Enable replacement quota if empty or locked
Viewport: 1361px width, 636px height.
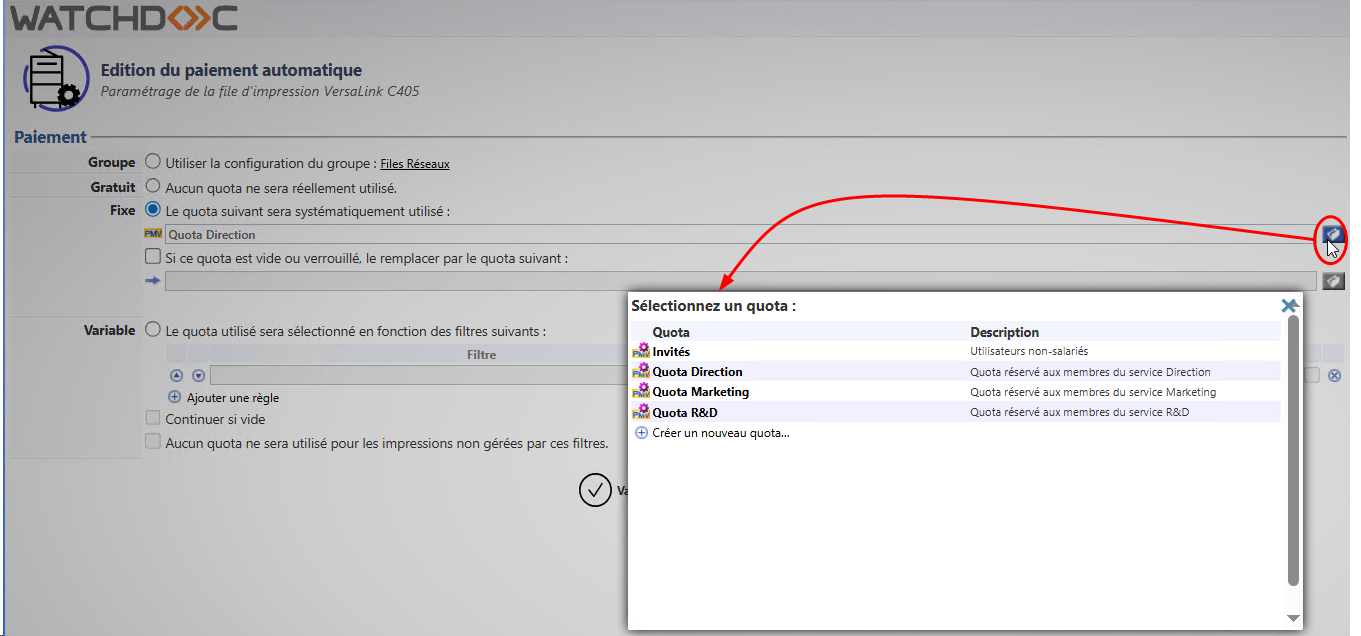152,257
